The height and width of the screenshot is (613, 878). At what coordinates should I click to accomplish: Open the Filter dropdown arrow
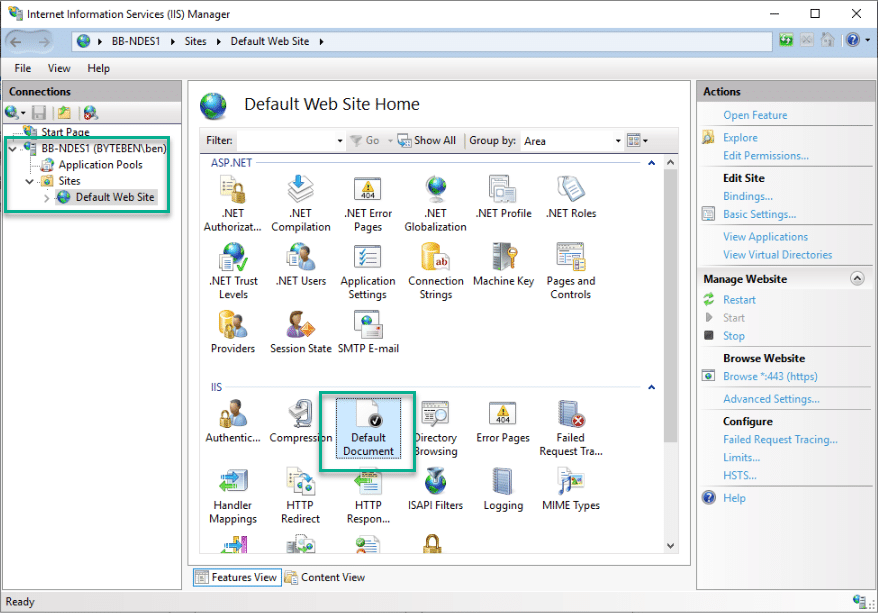click(340, 141)
